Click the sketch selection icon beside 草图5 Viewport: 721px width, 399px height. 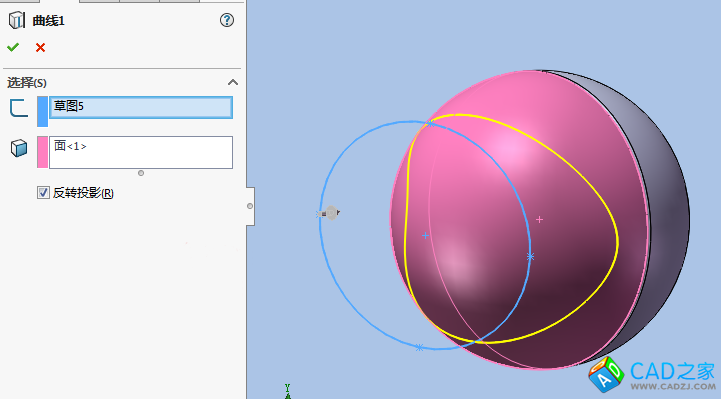pyautogui.click(x=19, y=108)
